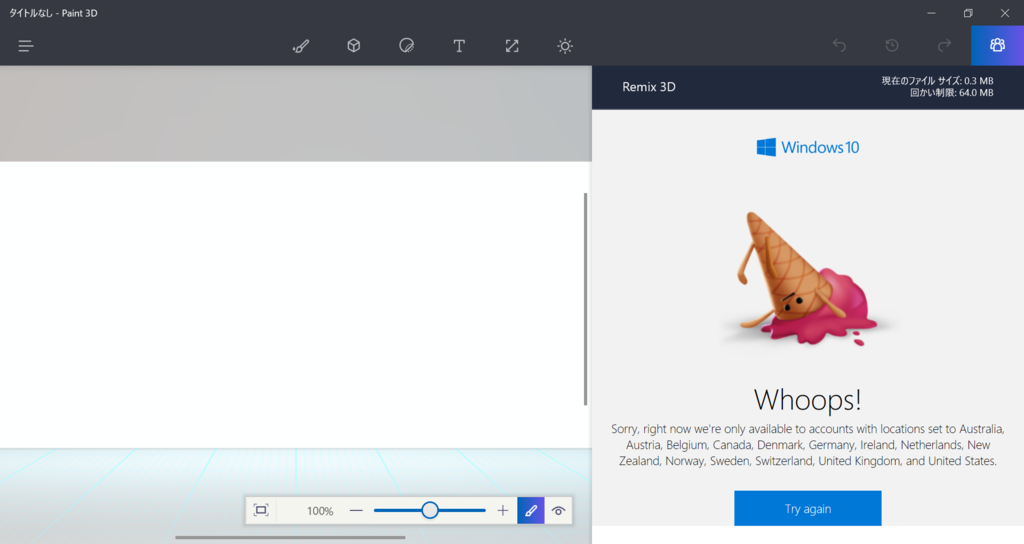Click the vertical canvas scrollbar
Viewport: 1024px width, 544px height.
click(x=585, y=299)
